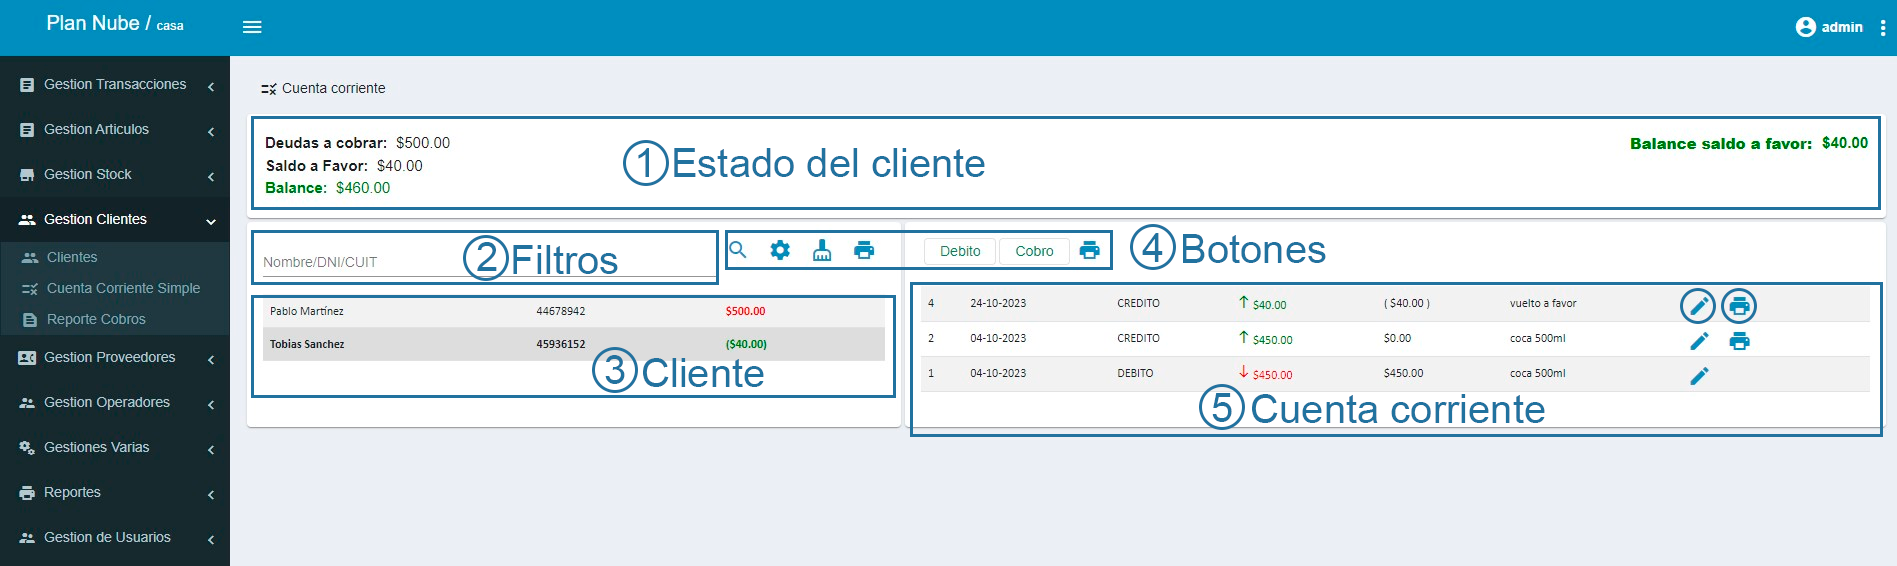1897x566 pixels.
Task: Click the Gestion Proveedores card icon
Action: pos(27,358)
